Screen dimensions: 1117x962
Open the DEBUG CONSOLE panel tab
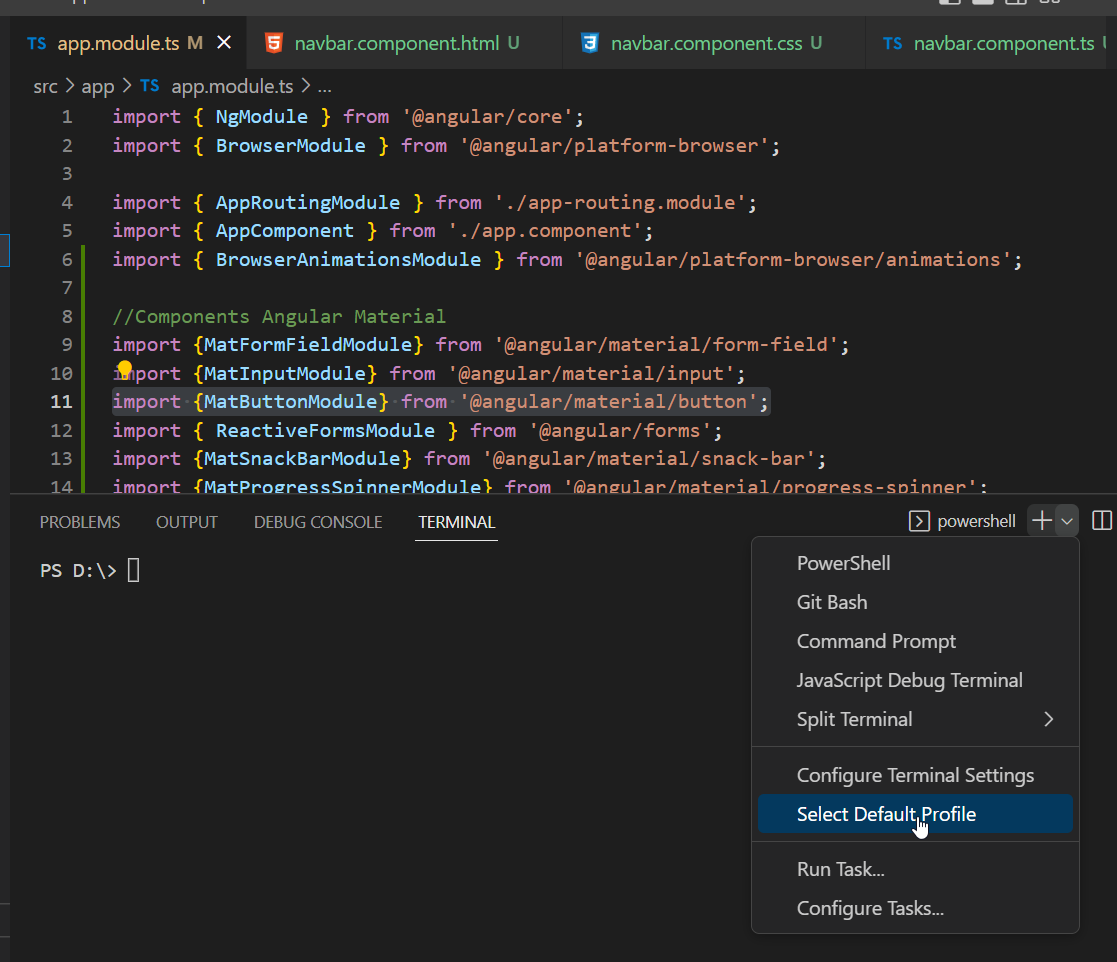(x=318, y=522)
